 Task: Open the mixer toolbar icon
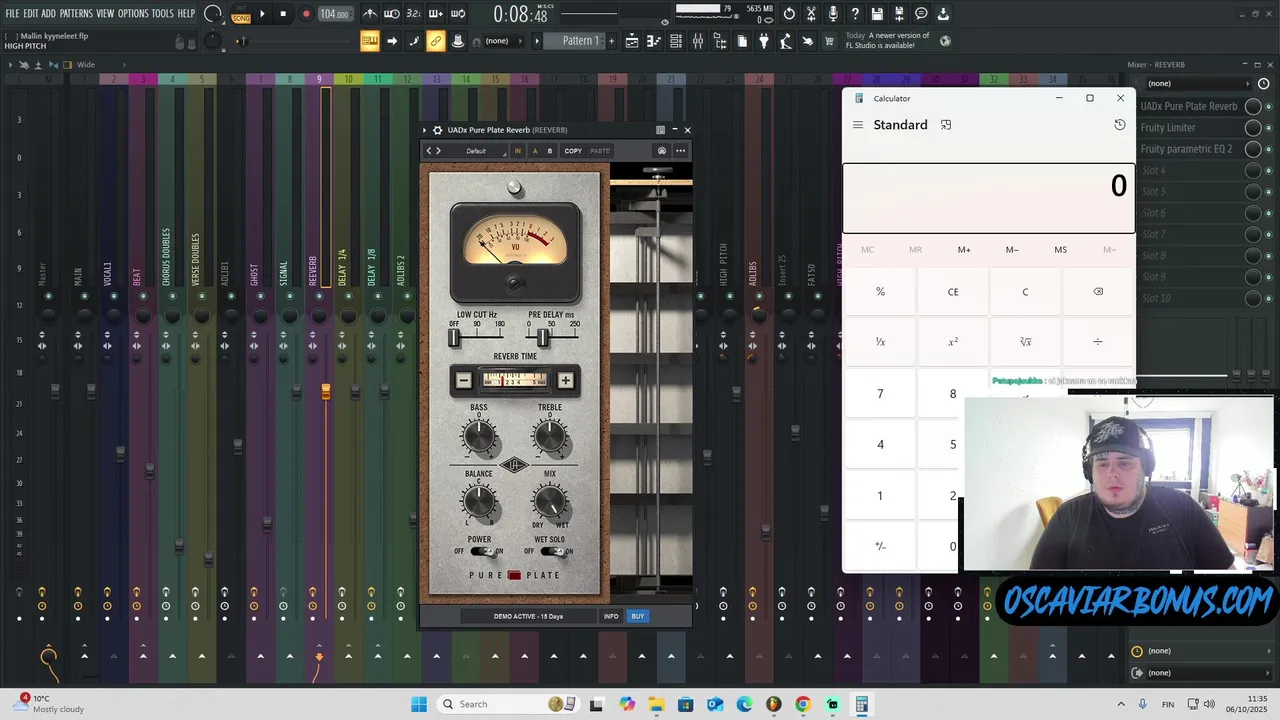(x=698, y=41)
